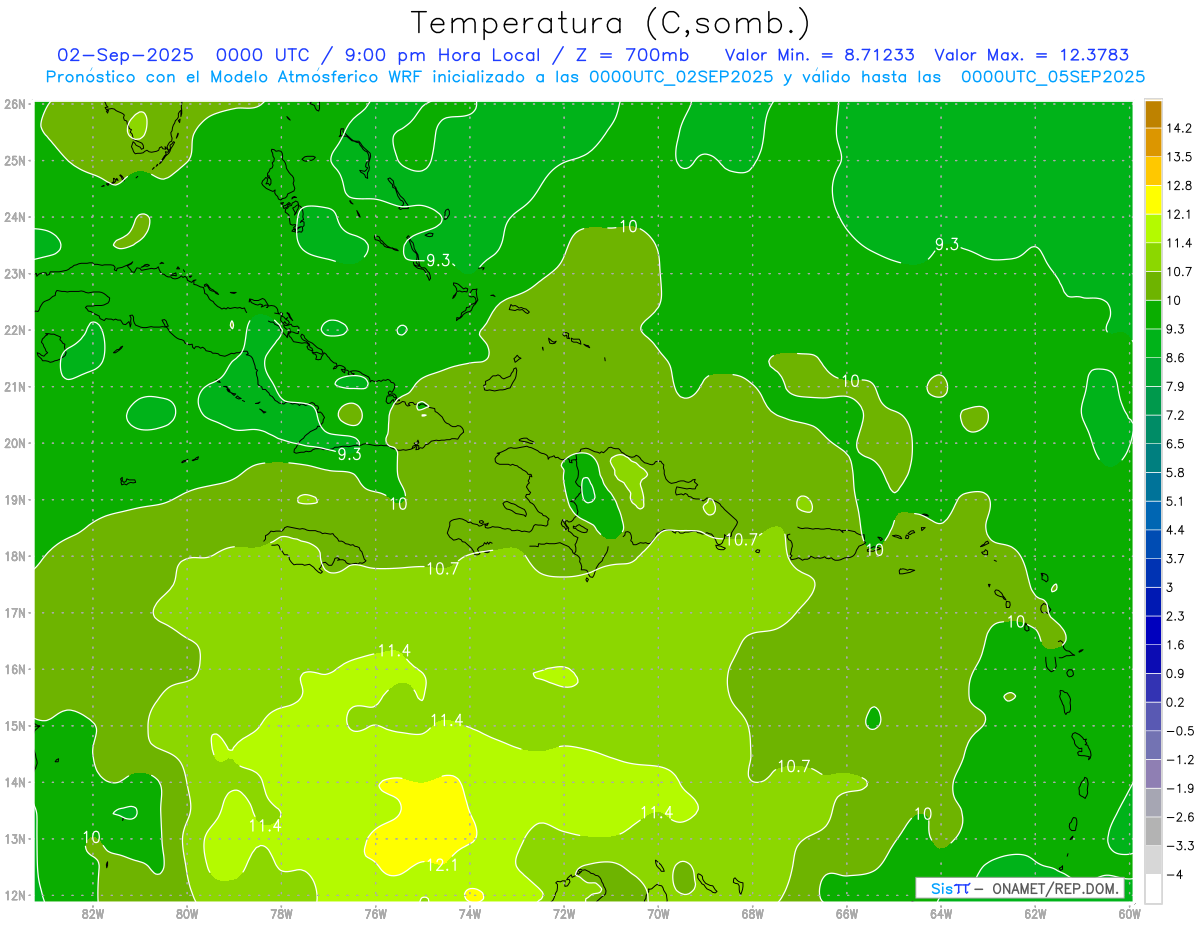Click the dark blue swatch between 2.3 and 3

click(1153, 601)
